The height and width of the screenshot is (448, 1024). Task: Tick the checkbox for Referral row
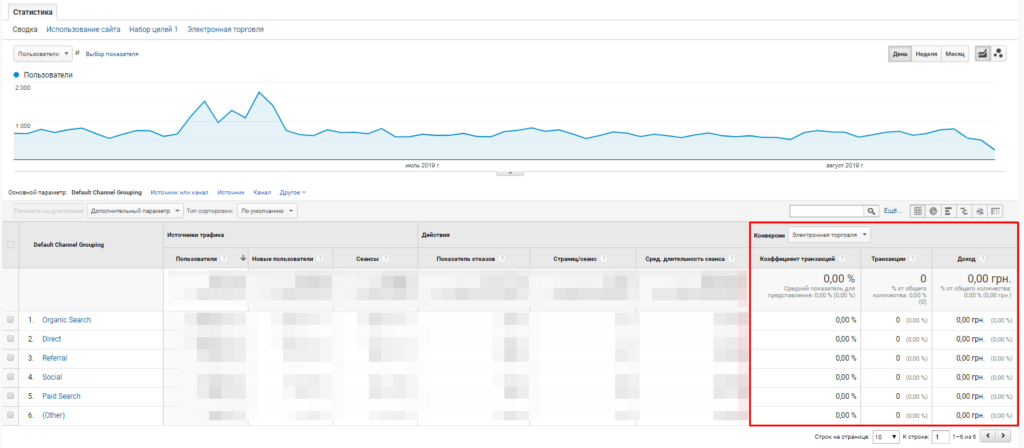[11, 358]
